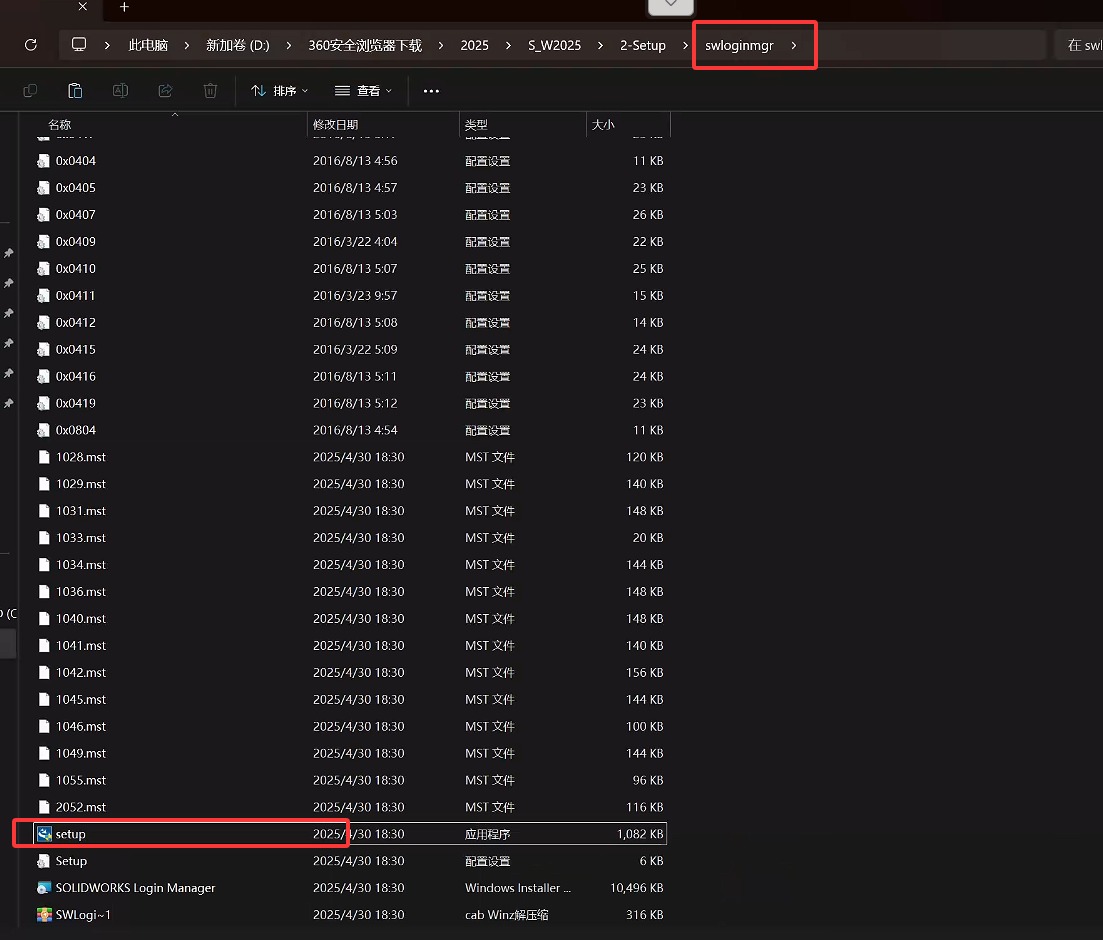Viewport: 1103px width, 940px height.
Task: Expand the chevron after swloginmgr in the path
Action: click(794, 46)
